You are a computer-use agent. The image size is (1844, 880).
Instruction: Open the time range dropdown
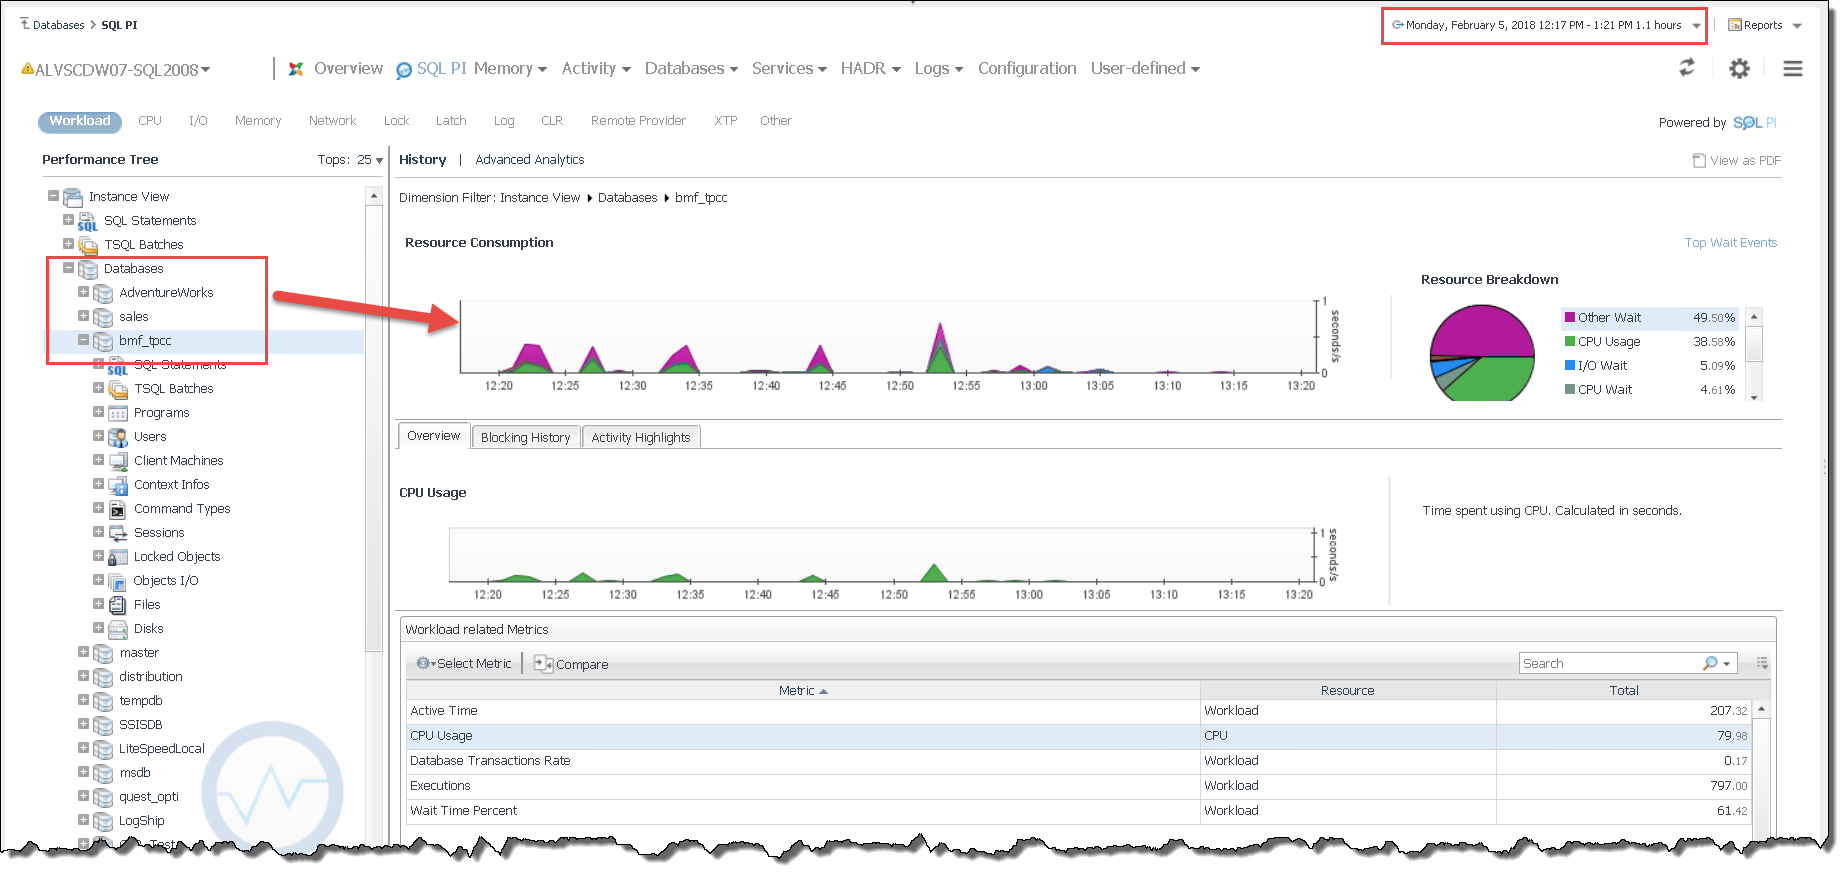point(1696,26)
